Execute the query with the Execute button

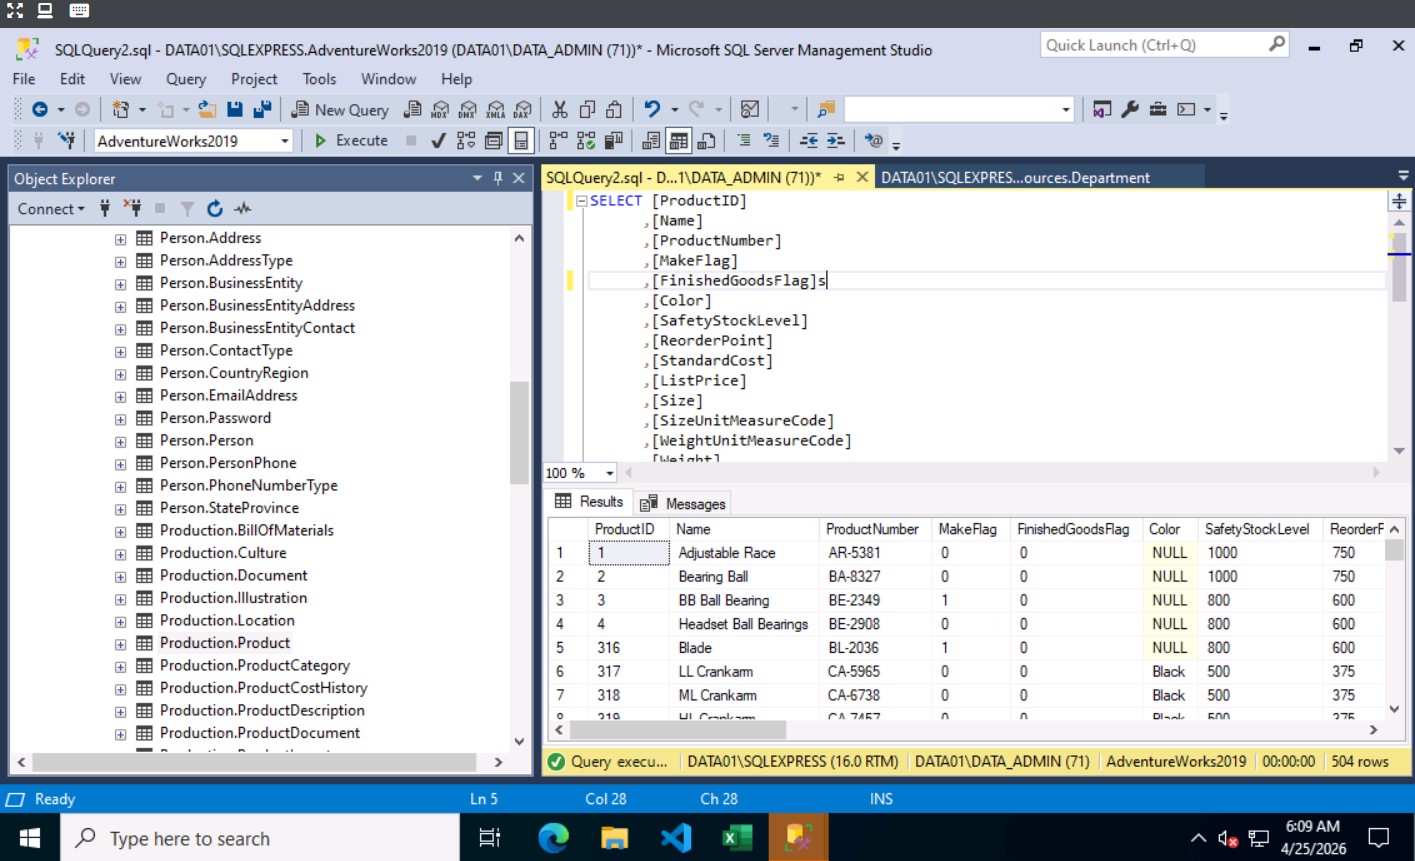point(351,140)
